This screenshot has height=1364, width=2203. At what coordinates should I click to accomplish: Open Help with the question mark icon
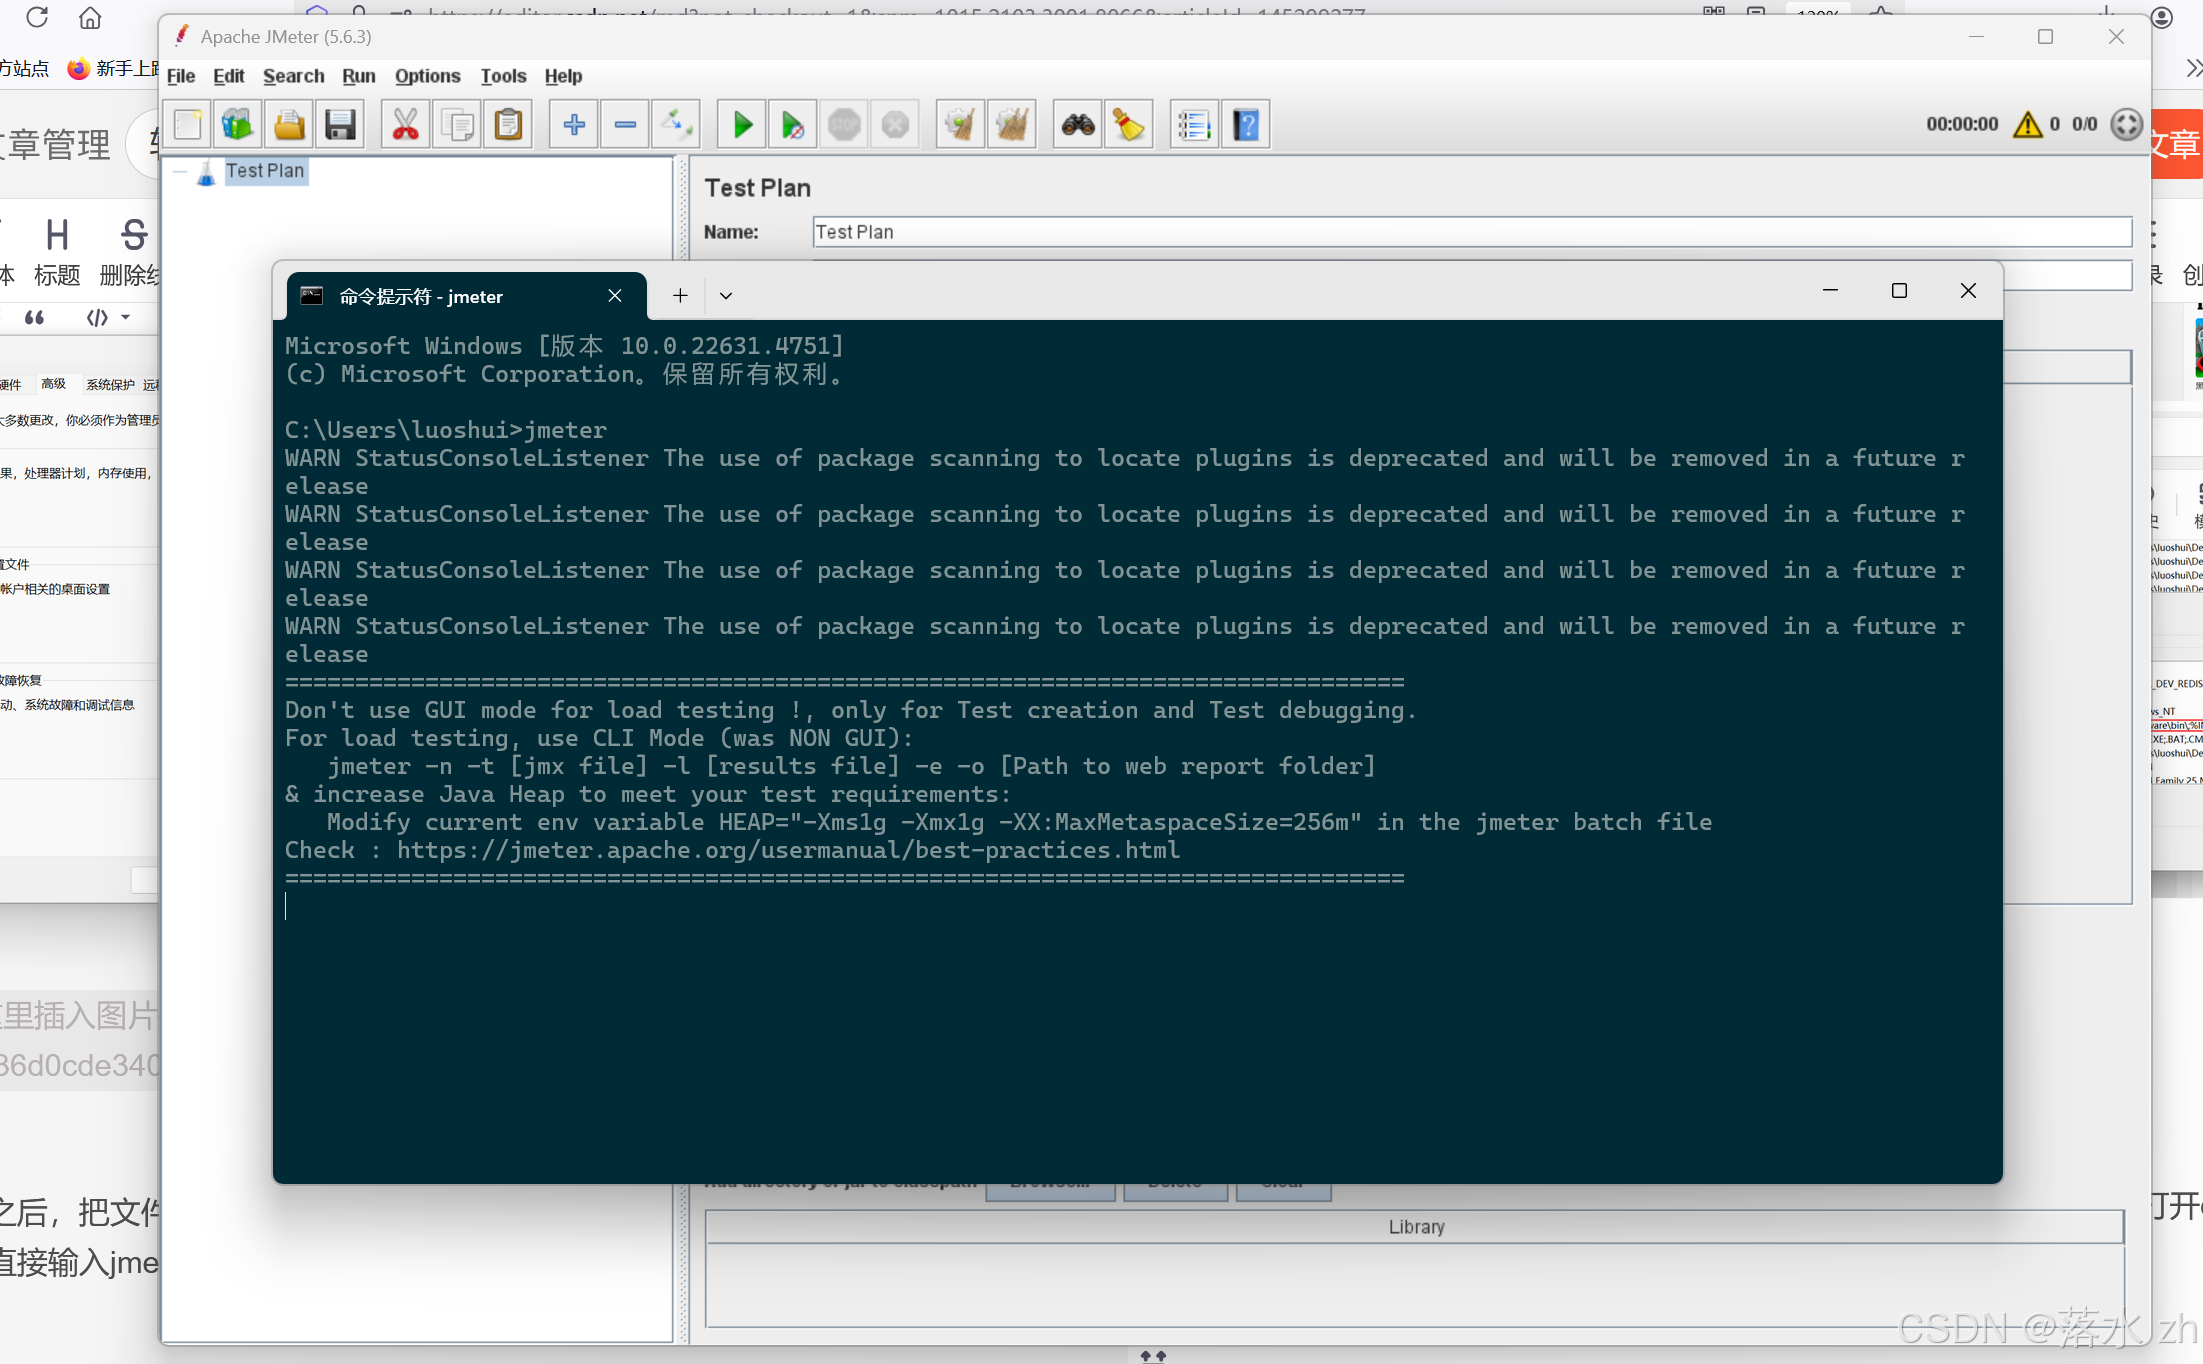point(1246,125)
